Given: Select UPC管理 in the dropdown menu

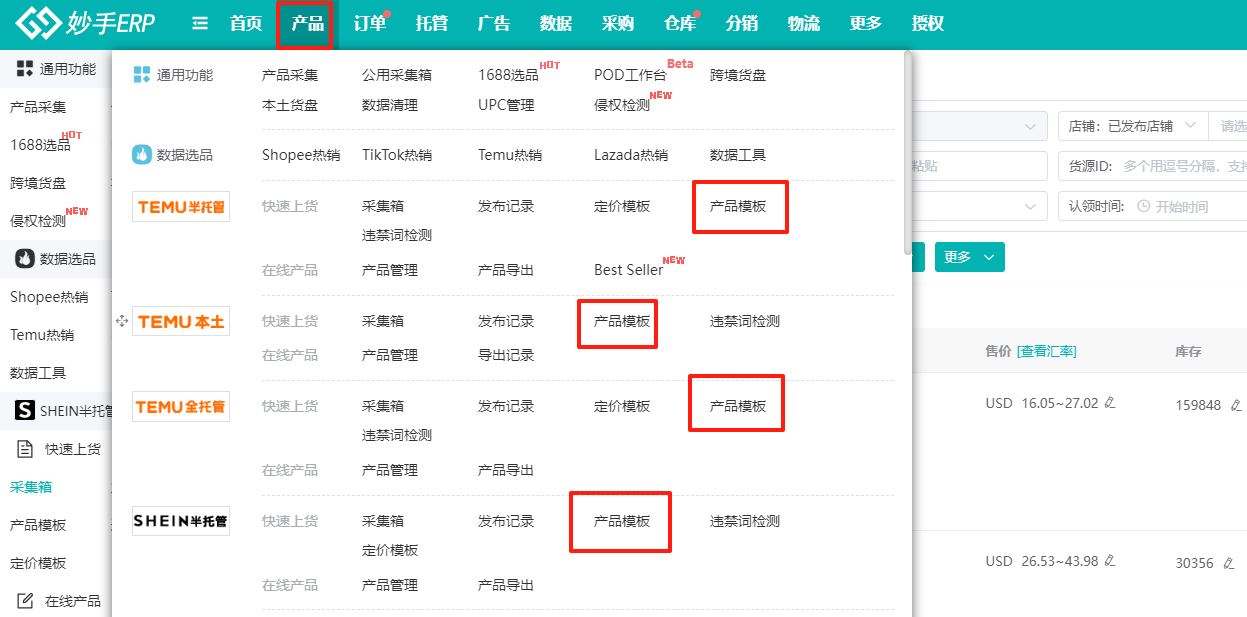Looking at the screenshot, I should pyautogui.click(x=506, y=105).
